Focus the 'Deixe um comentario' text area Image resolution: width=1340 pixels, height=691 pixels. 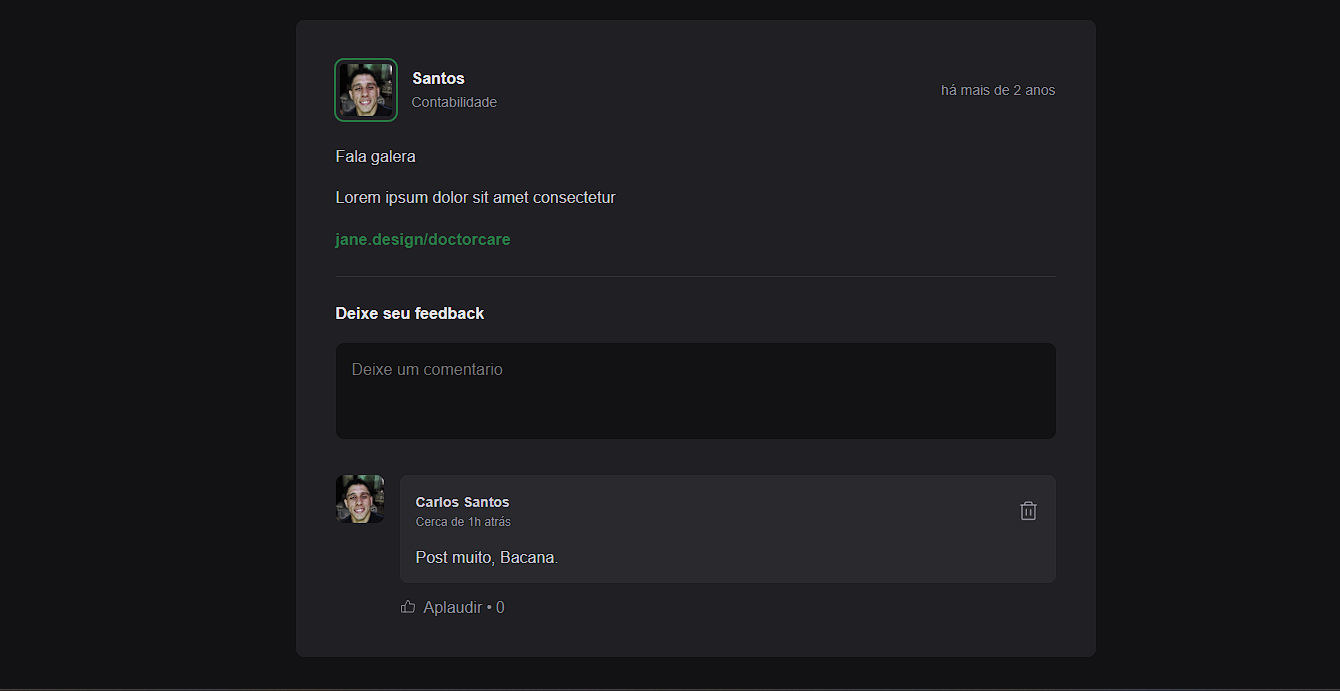pos(696,391)
